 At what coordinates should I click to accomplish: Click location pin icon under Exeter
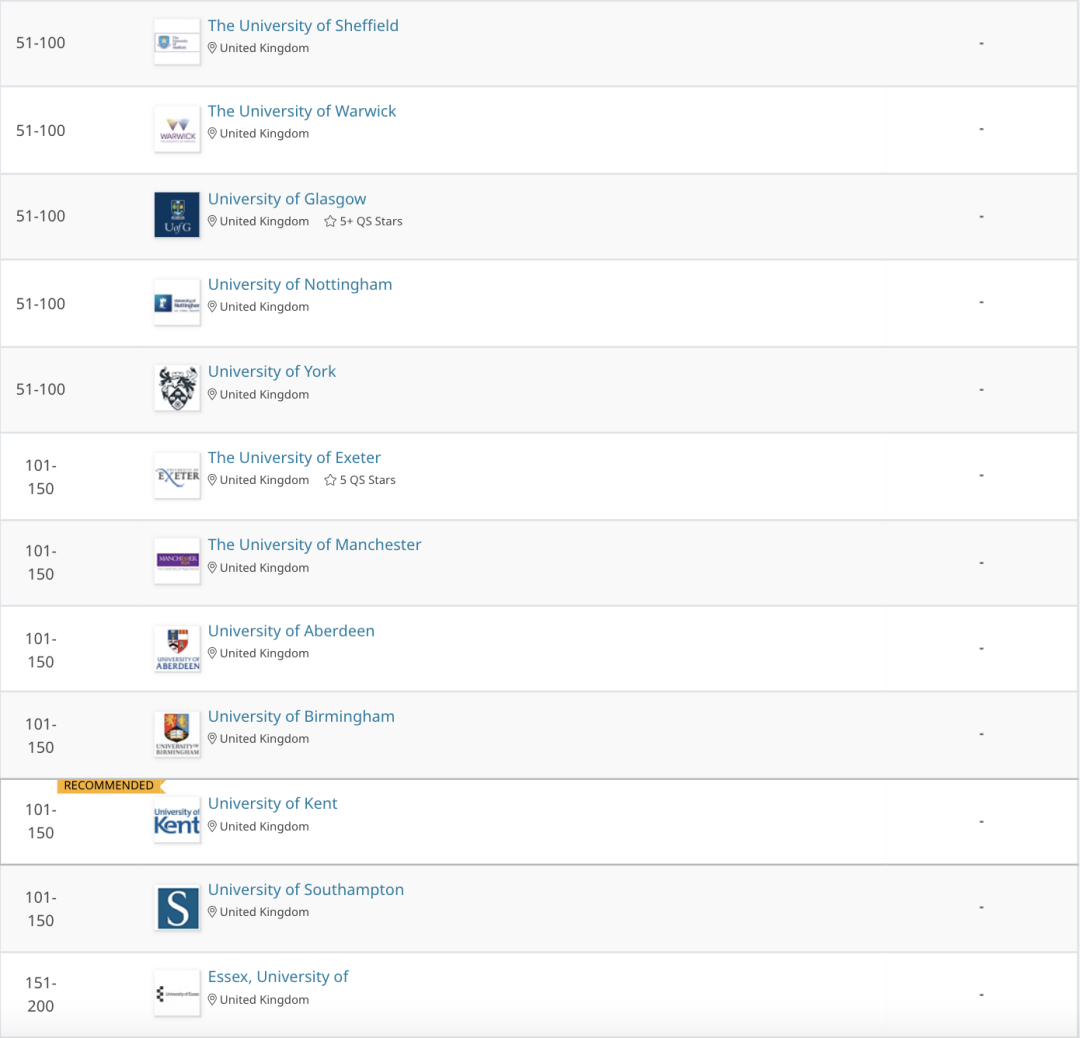coord(212,480)
